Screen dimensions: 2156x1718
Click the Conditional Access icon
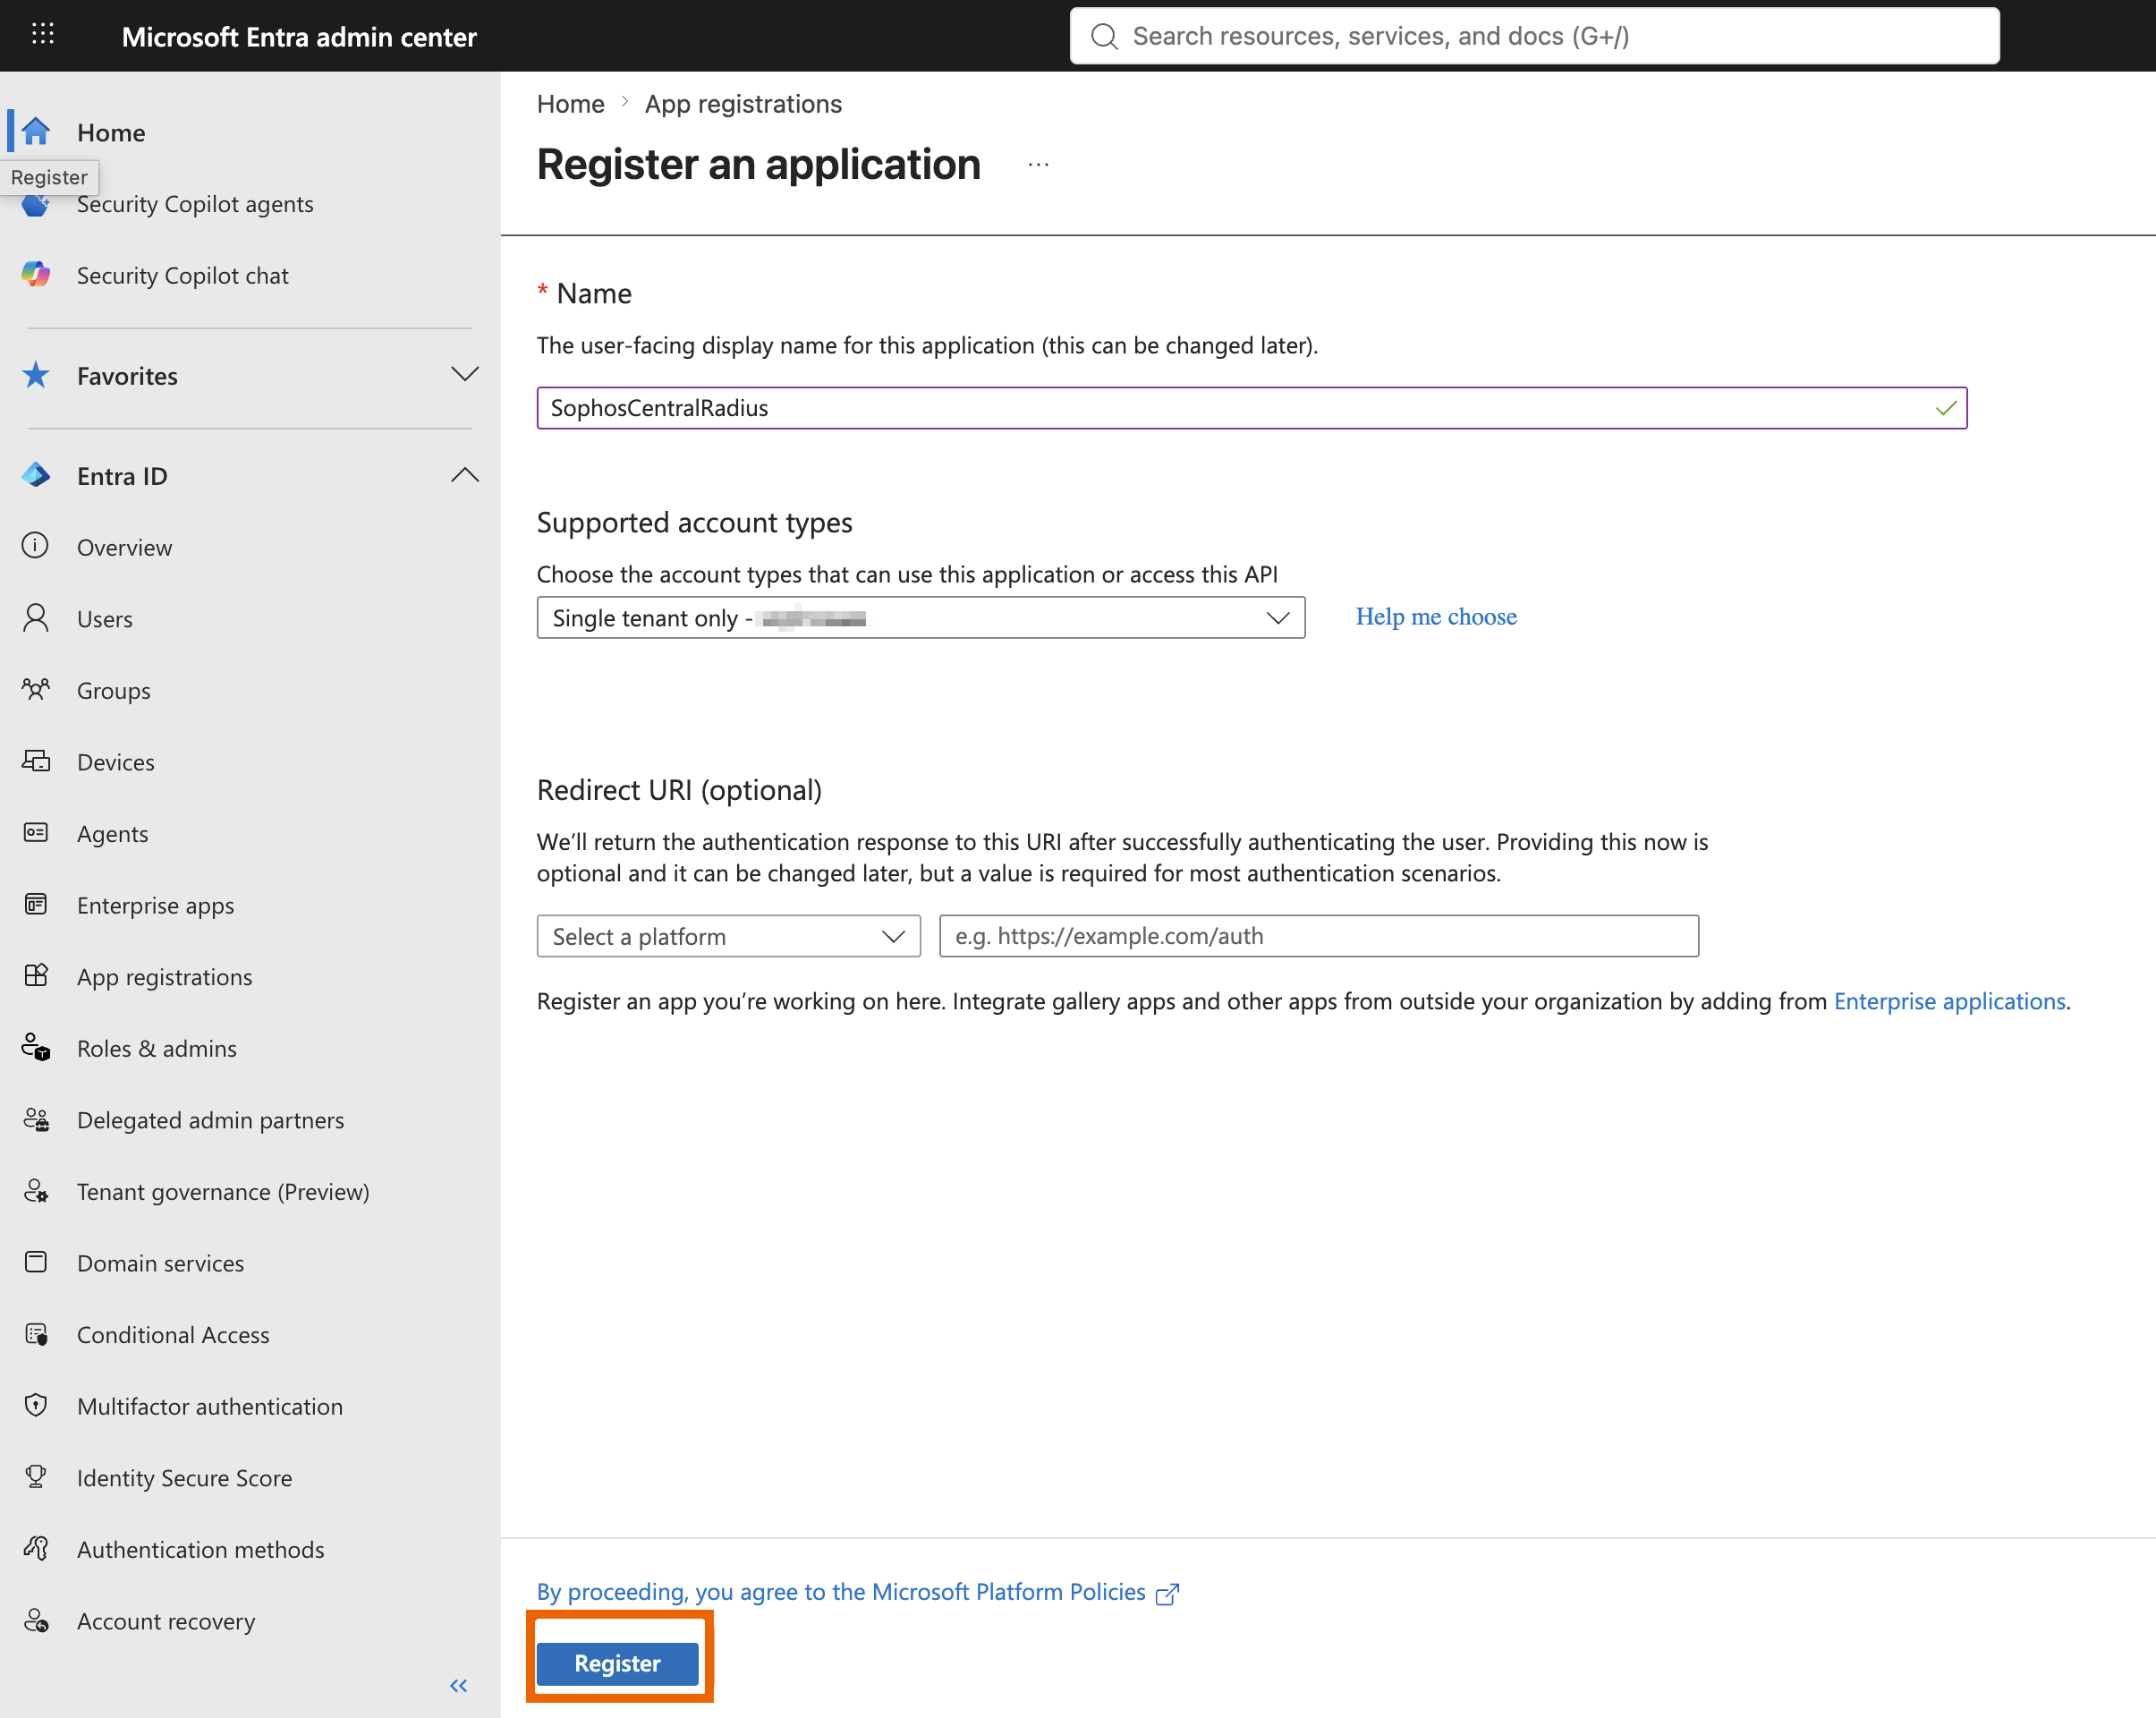[36, 1334]
